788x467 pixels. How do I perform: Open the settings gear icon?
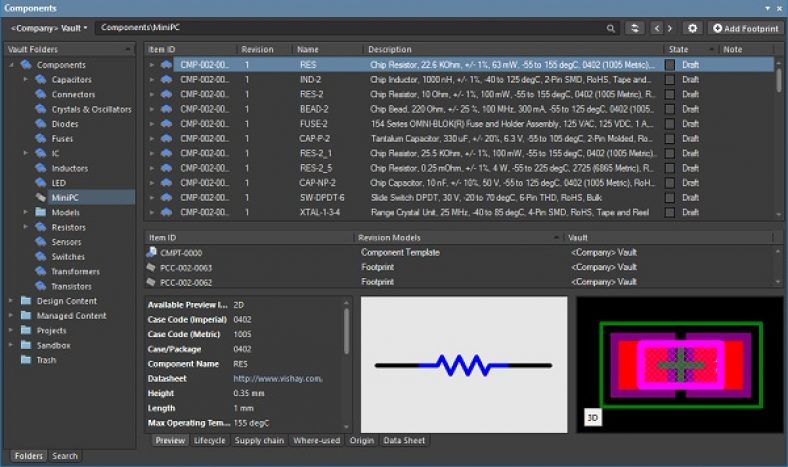[x=692, y=28]
